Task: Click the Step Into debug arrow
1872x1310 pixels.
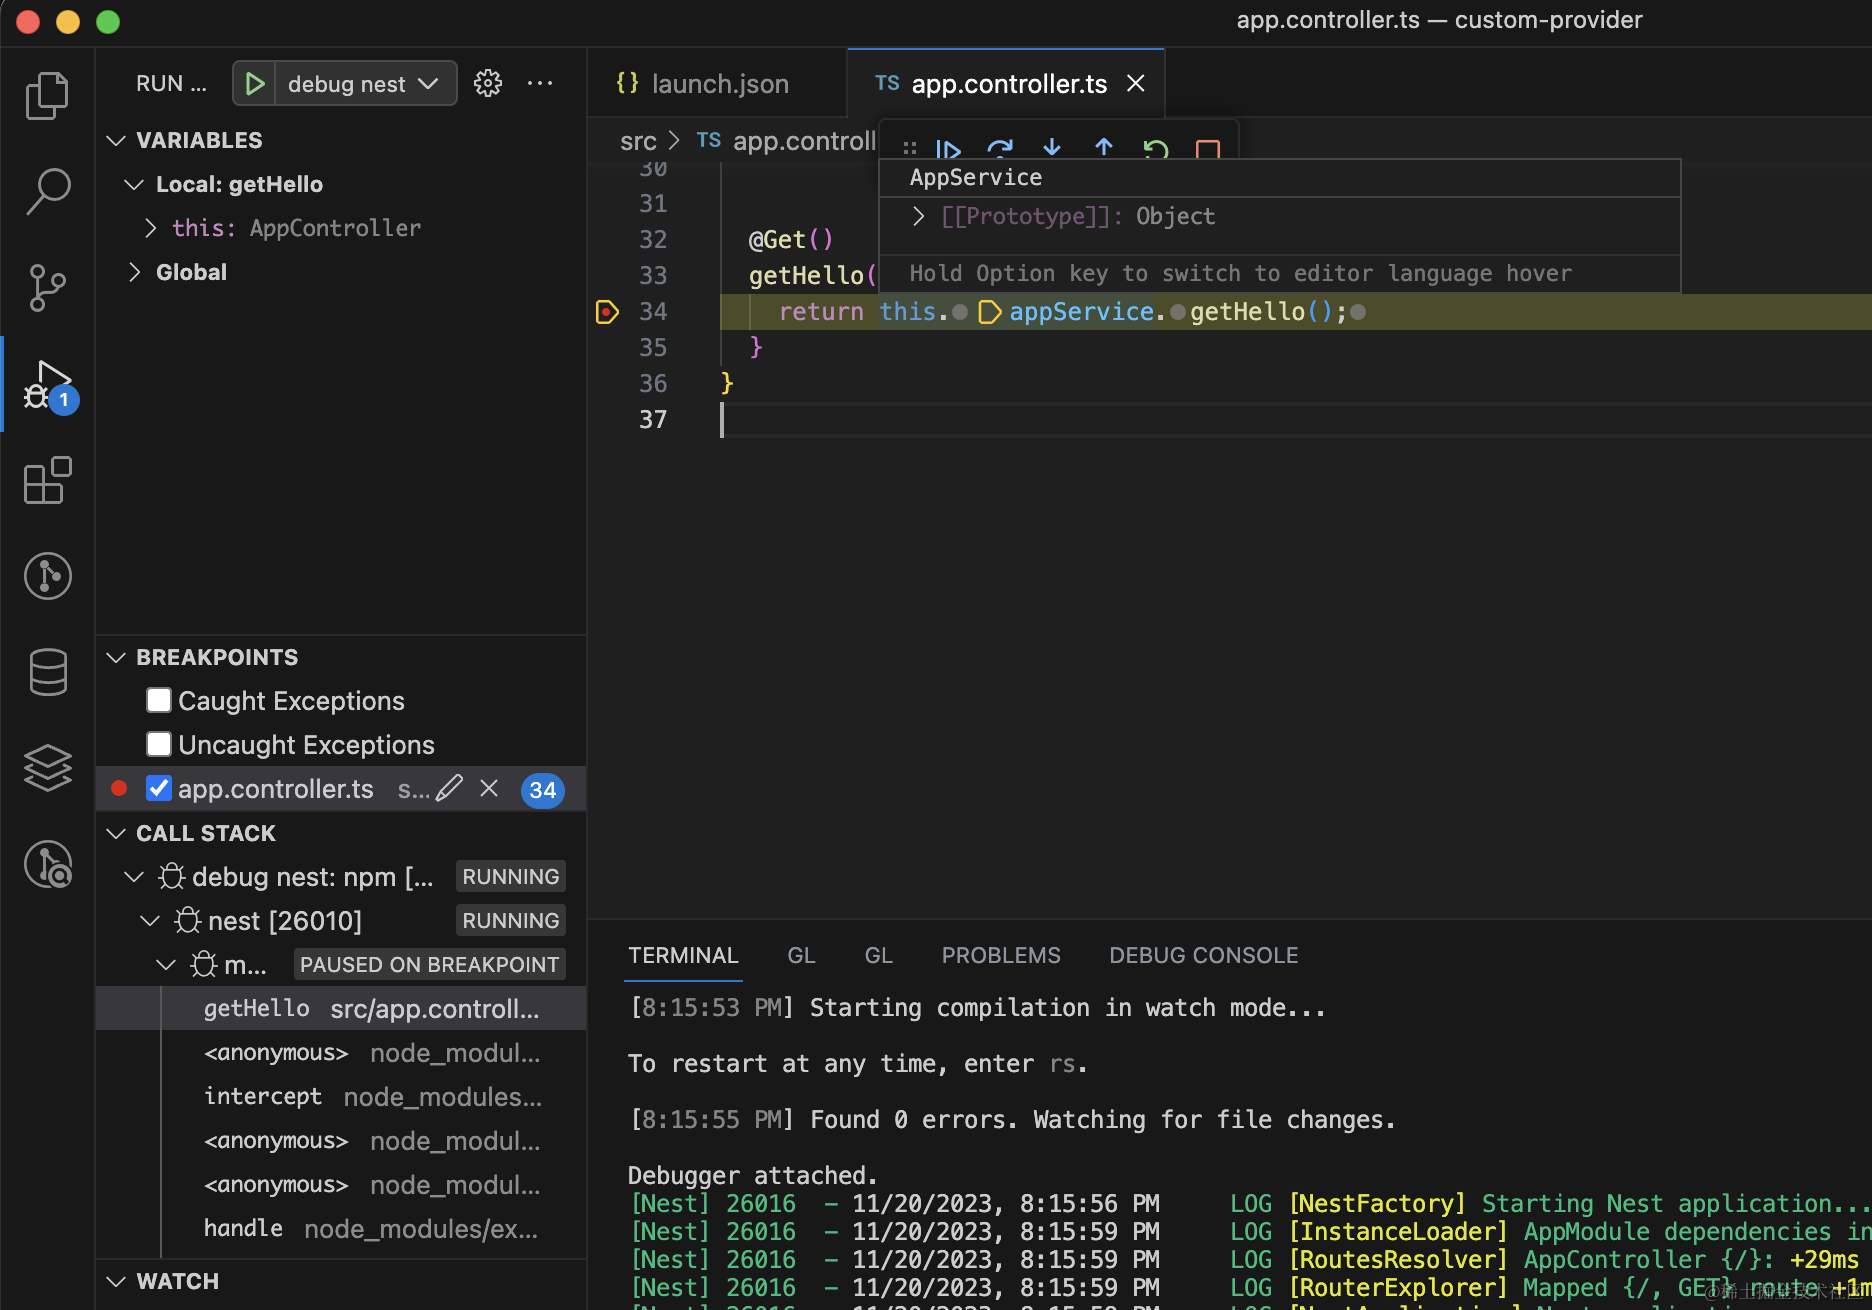Action: pyautogui.click(x=1052, y=149)
